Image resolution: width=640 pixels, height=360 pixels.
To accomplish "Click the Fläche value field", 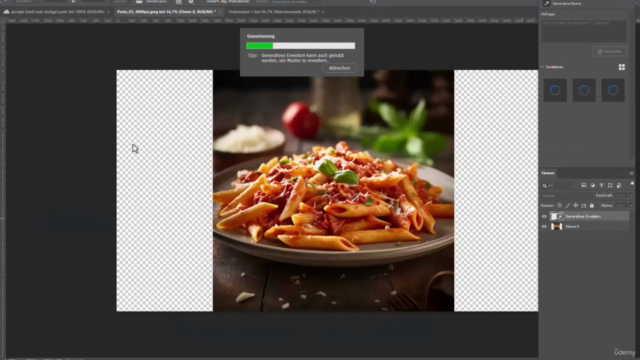I will 621,206.
